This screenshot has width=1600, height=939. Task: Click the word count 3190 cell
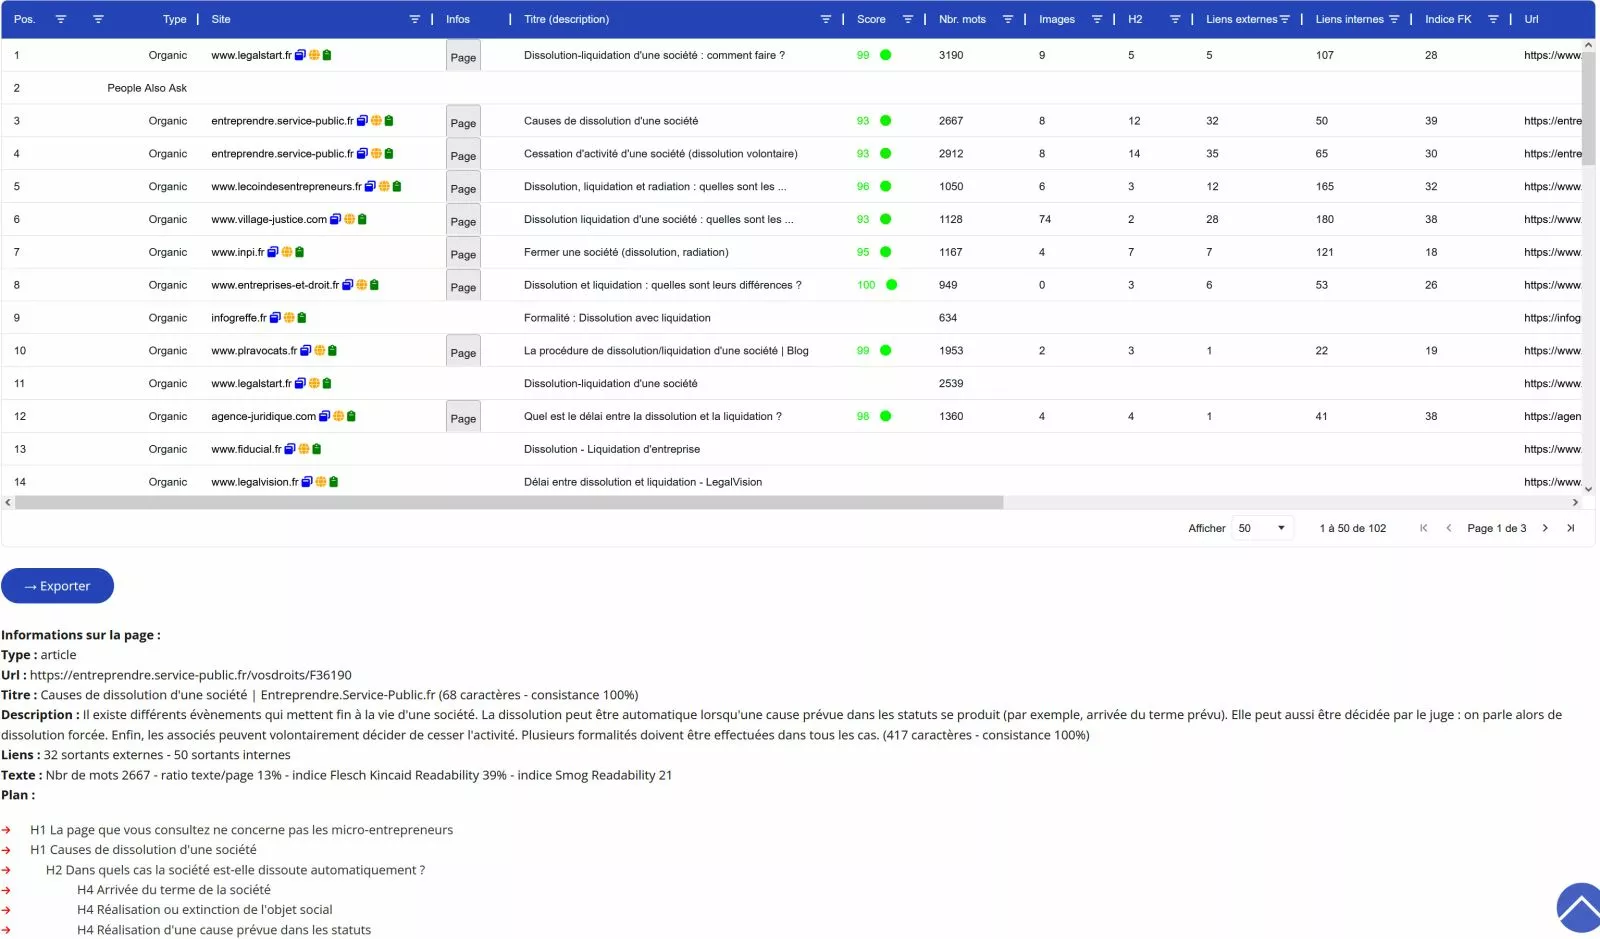point(951,55)
